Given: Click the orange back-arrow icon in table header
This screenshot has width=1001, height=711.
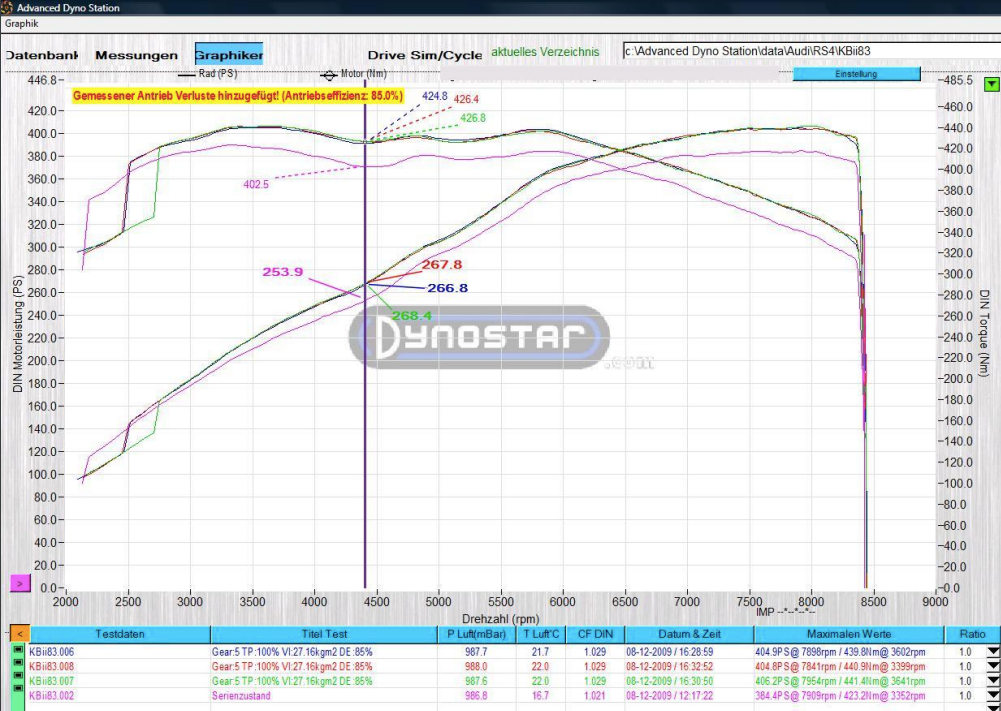Looking at the screenshot, I should point(18,634).
